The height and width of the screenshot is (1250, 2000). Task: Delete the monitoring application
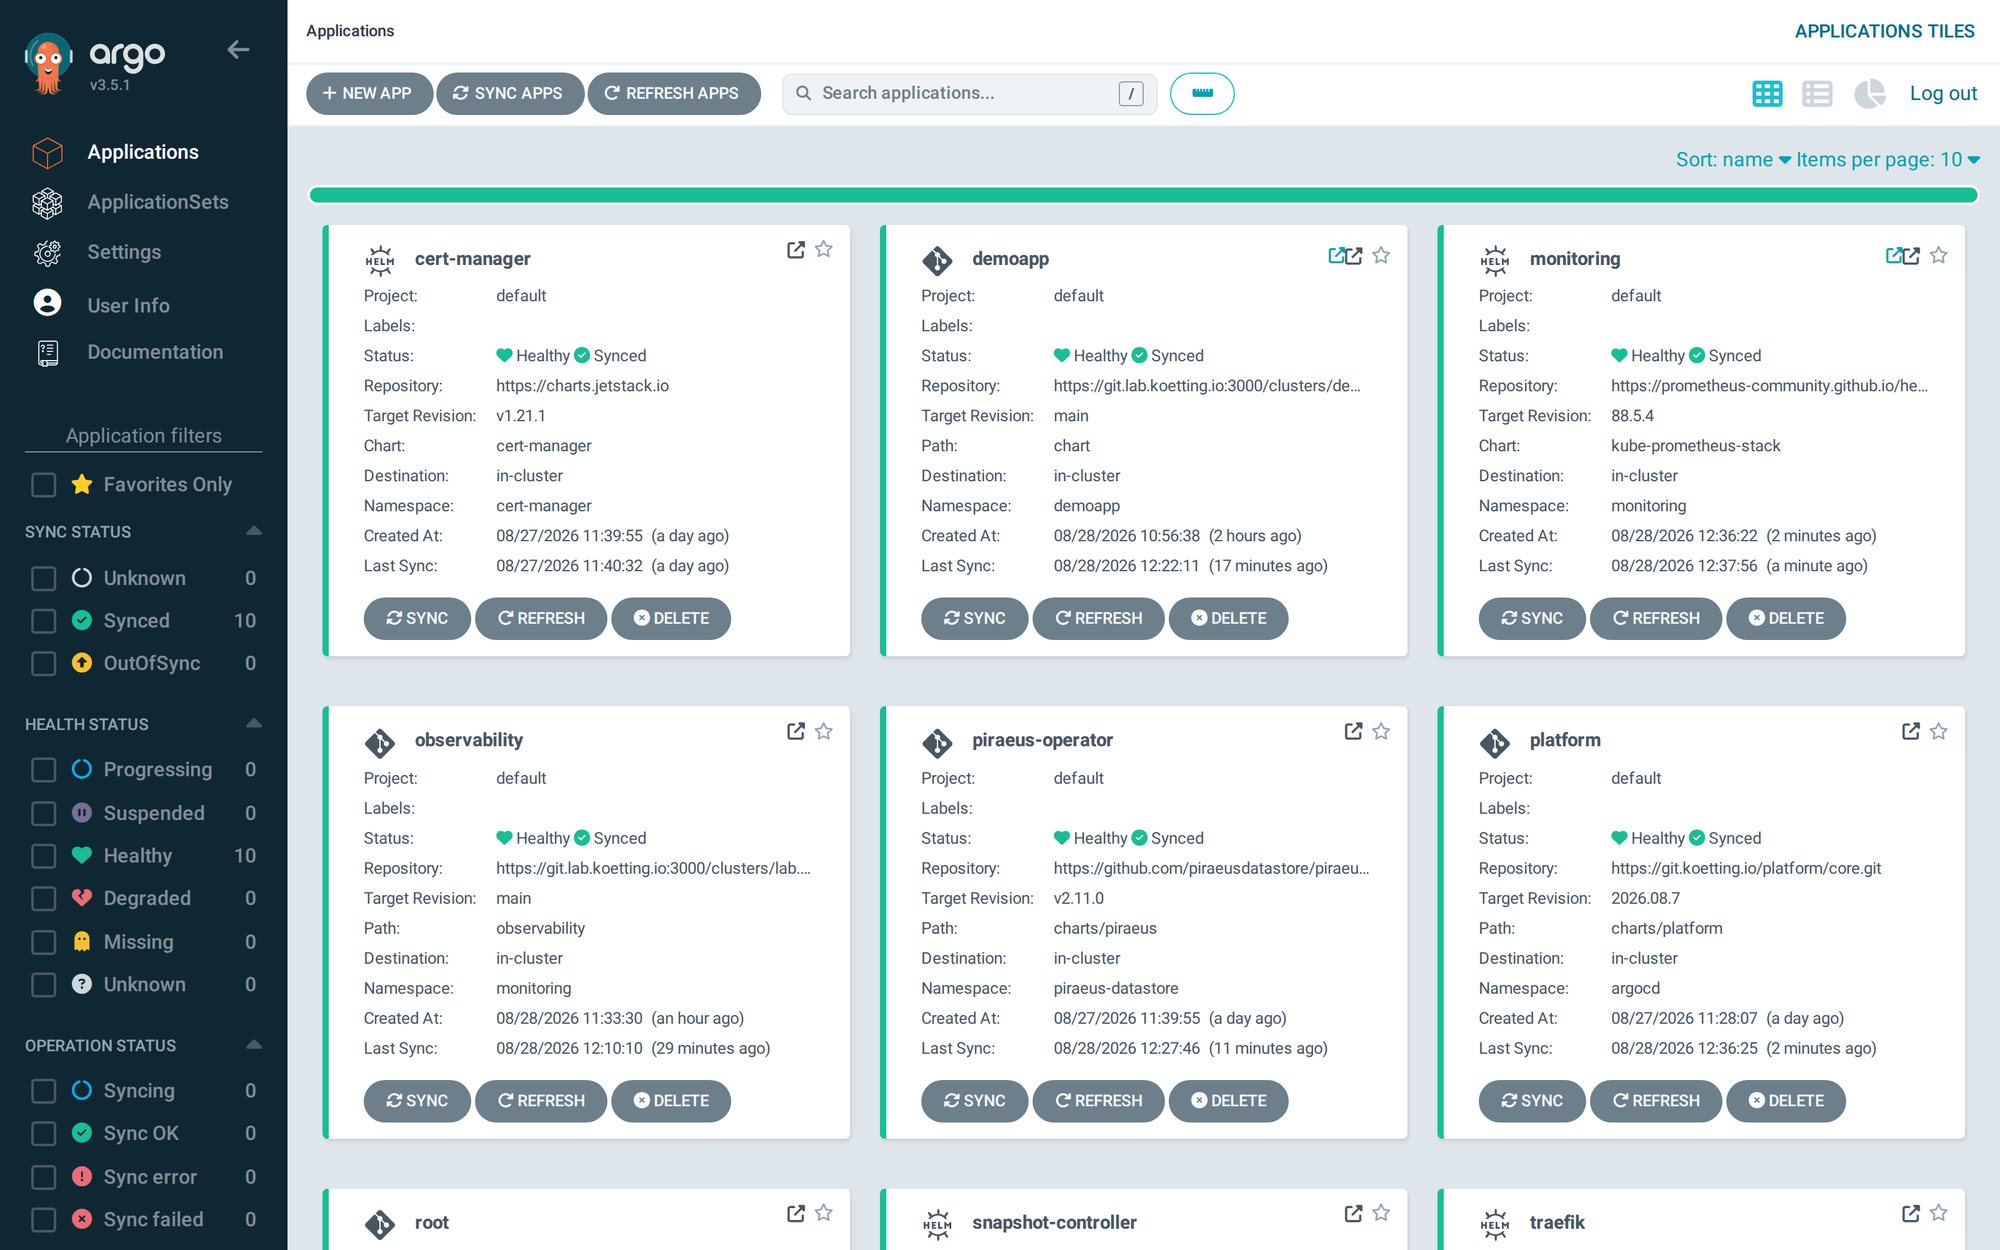[1785, 618]
